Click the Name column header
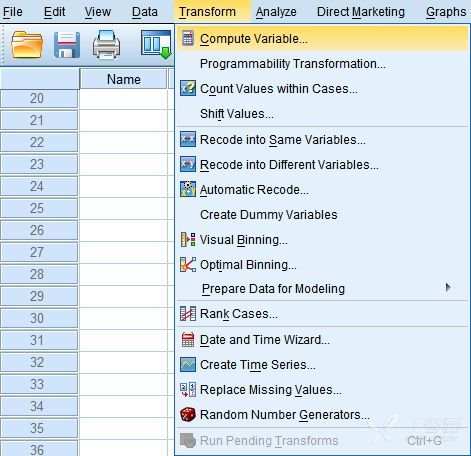The width and height of the screenshot is (471, 456). [x=124, y=79]
